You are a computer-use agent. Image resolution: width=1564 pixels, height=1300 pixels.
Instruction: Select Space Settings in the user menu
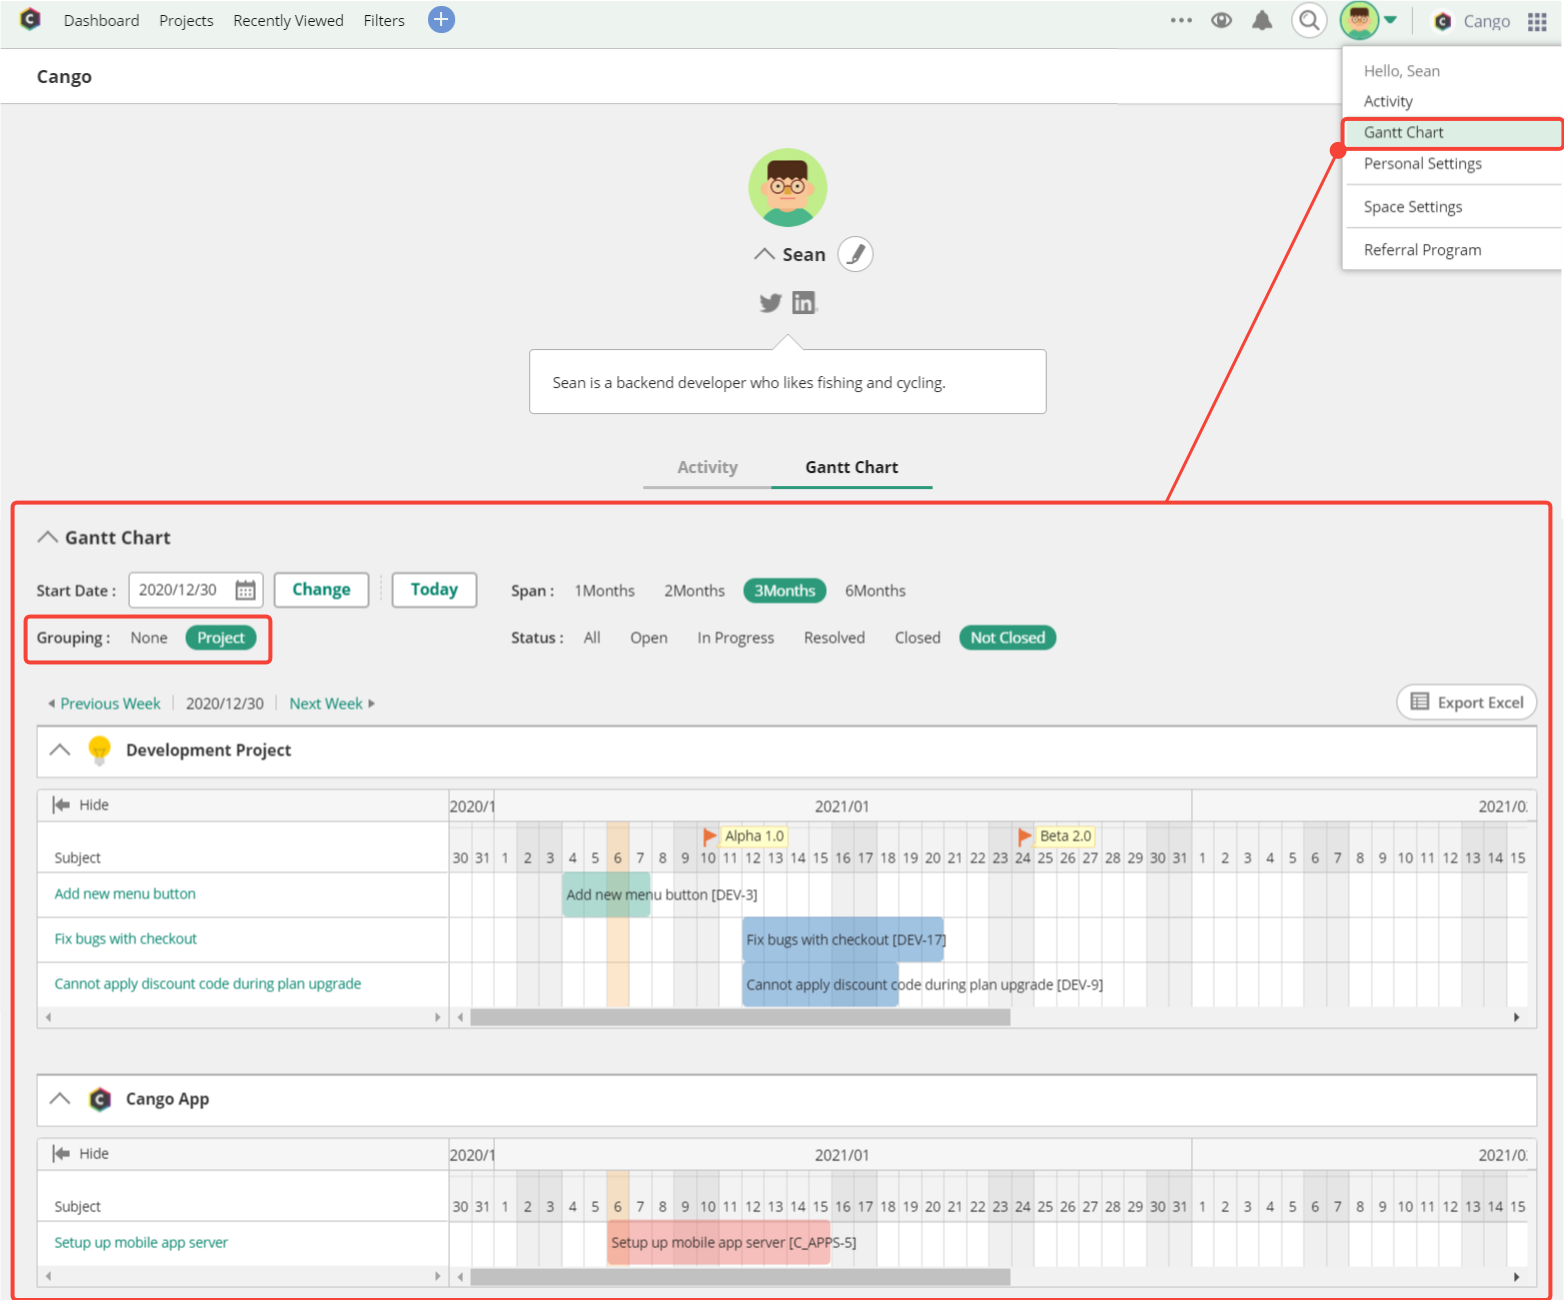[x=1411, y=206]
